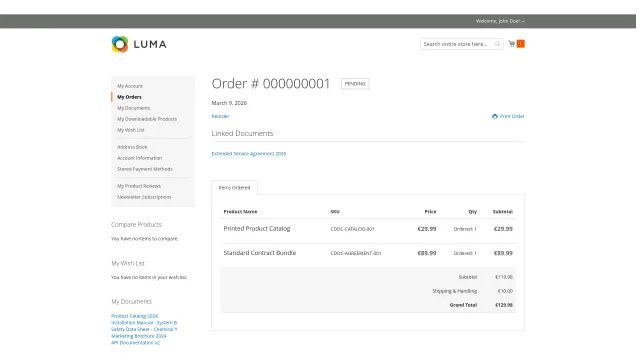Click the Linked Documents heading
This screenshot has width=640, height=360.
(242, 133)
